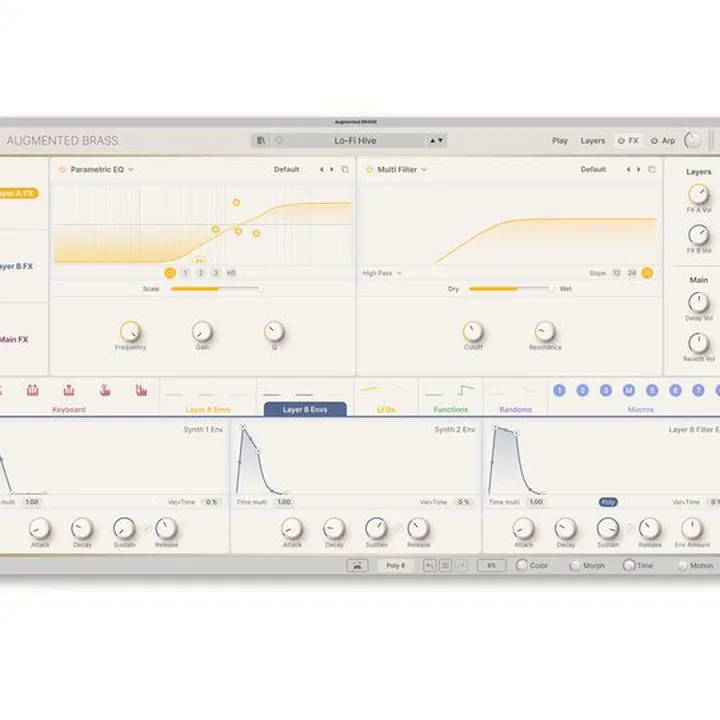Go to next Parametric EQ preset arrow

(332, 169)
